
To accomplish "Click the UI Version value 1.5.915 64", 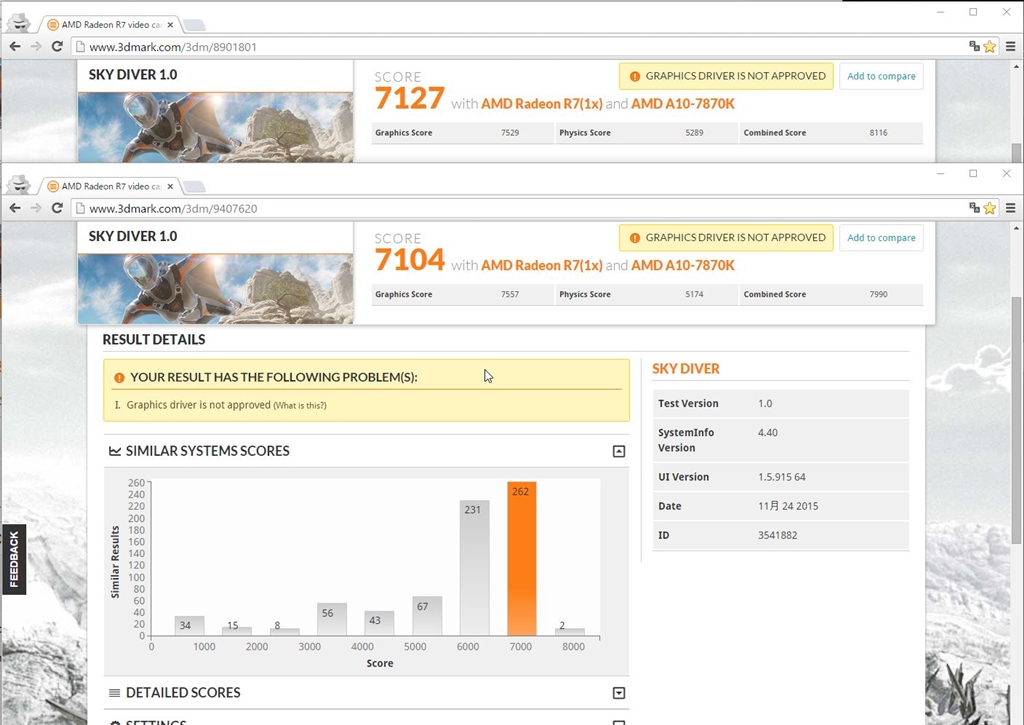I will click(x=782, y=477).
